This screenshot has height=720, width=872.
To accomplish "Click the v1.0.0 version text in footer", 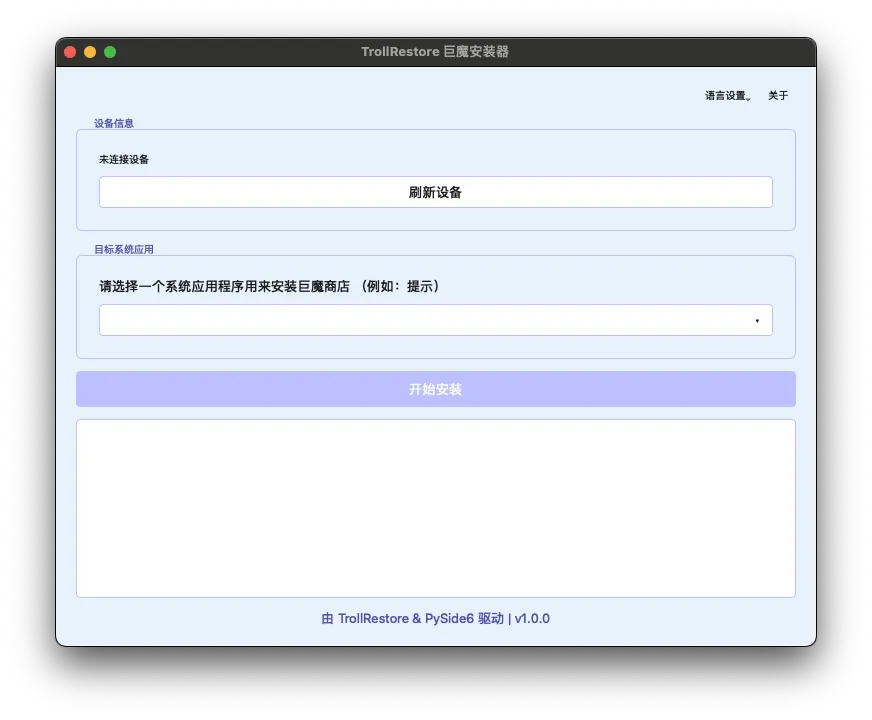I will (x=532, y=619).
